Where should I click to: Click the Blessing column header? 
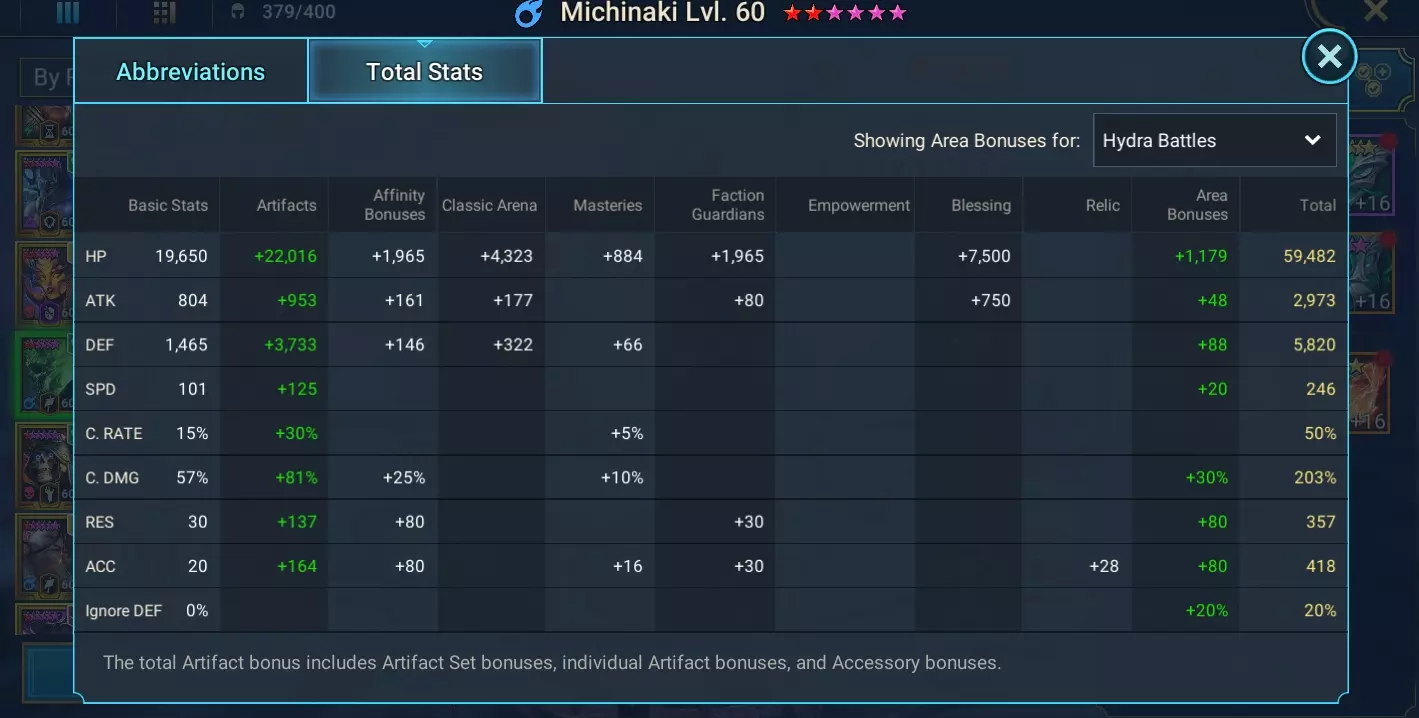pos(980,205)
